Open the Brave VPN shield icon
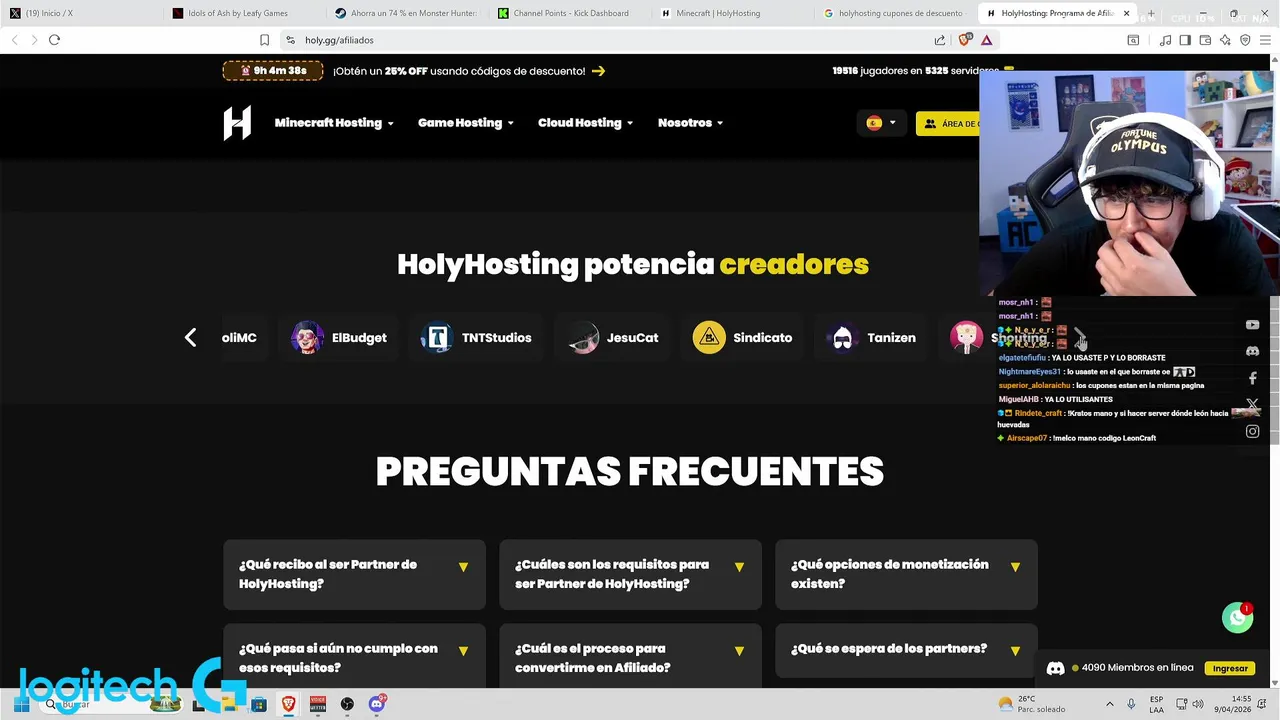The image size is (1280, 720). click(x=1245, y=40)
